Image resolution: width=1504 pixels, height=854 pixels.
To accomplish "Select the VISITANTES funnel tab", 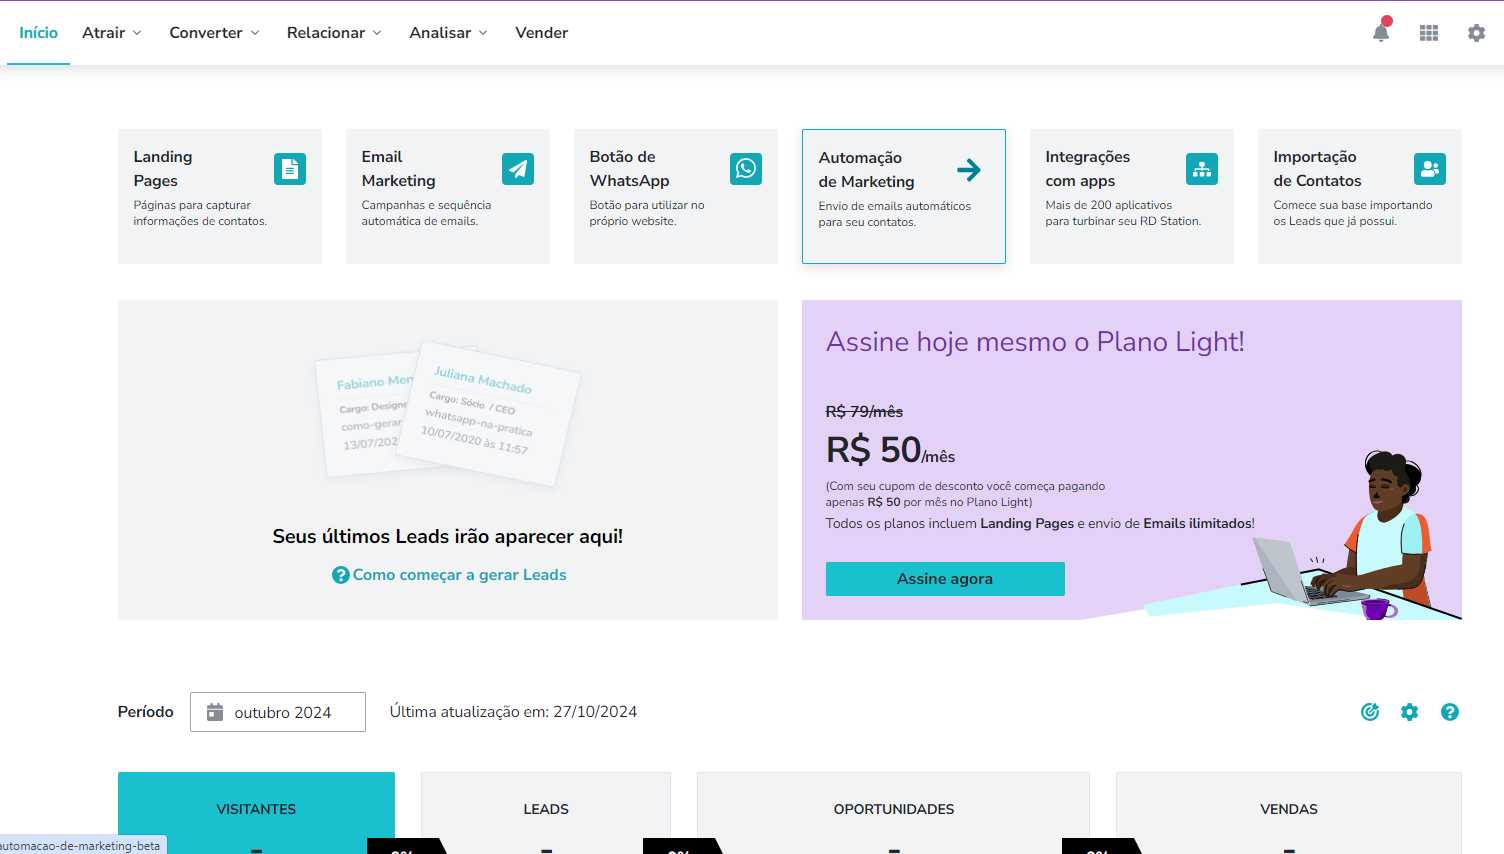I will [x=256, y=812].
